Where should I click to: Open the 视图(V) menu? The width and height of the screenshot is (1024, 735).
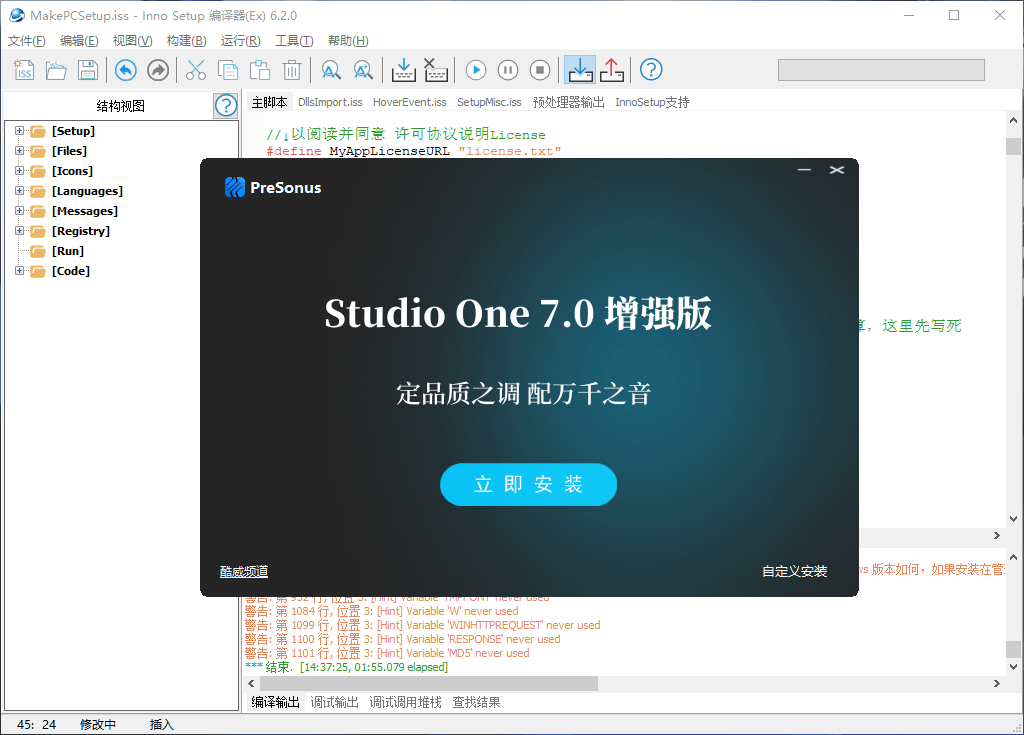(x=133, y=41)
